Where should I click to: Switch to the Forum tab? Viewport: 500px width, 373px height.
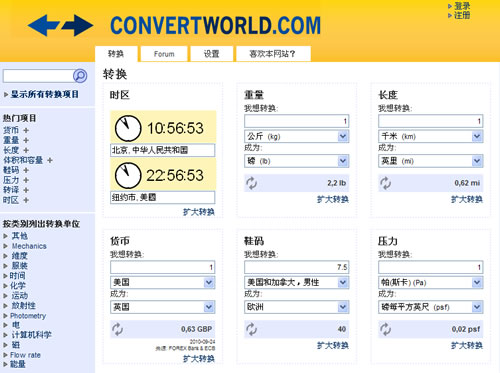[164, 54]
